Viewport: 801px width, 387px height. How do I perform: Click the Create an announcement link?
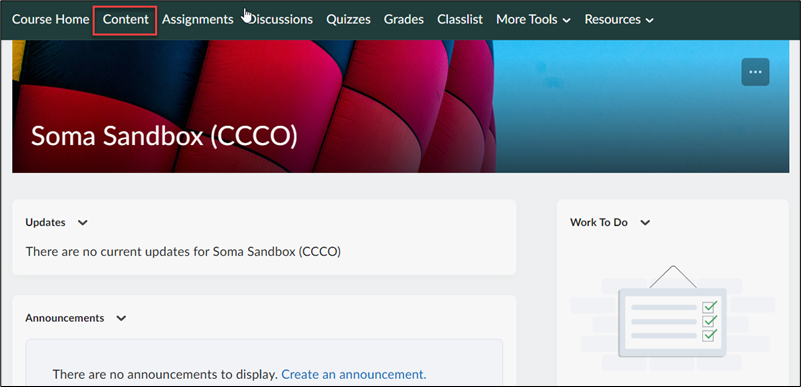point(354,375)
